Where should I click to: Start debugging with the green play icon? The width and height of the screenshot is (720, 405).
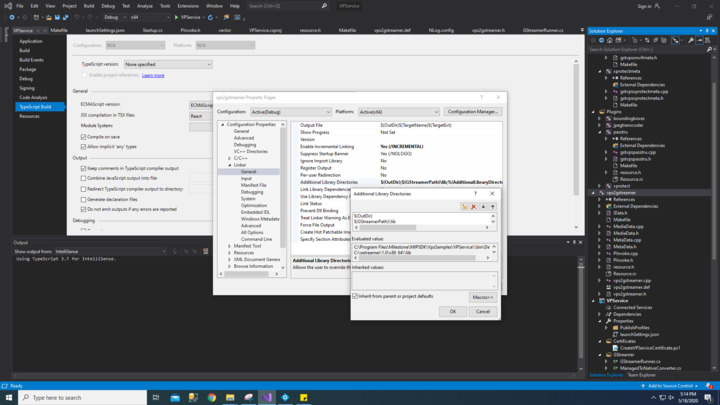click(x=177, y=17)
